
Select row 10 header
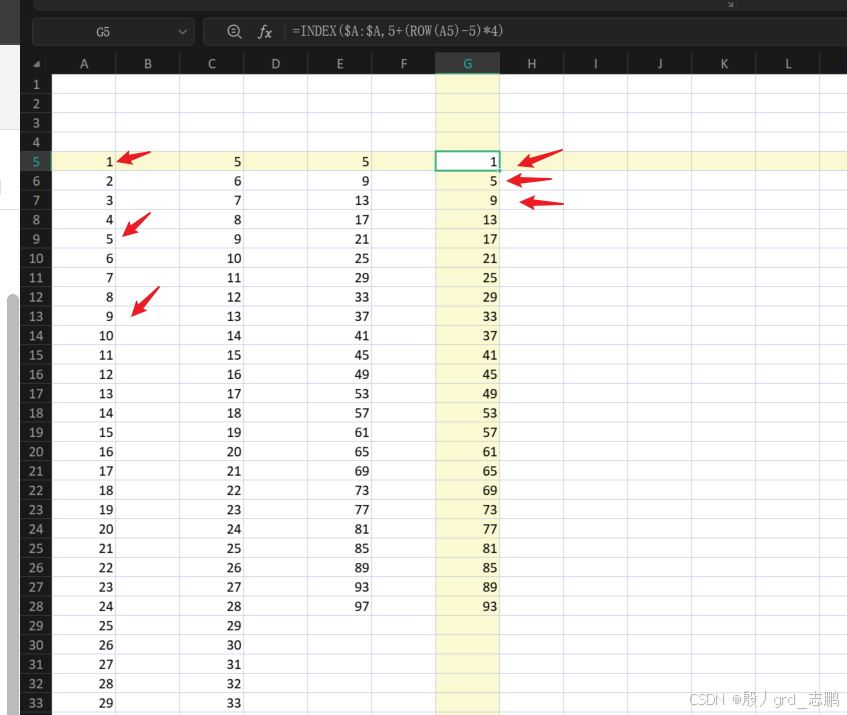tap(36, 258)
